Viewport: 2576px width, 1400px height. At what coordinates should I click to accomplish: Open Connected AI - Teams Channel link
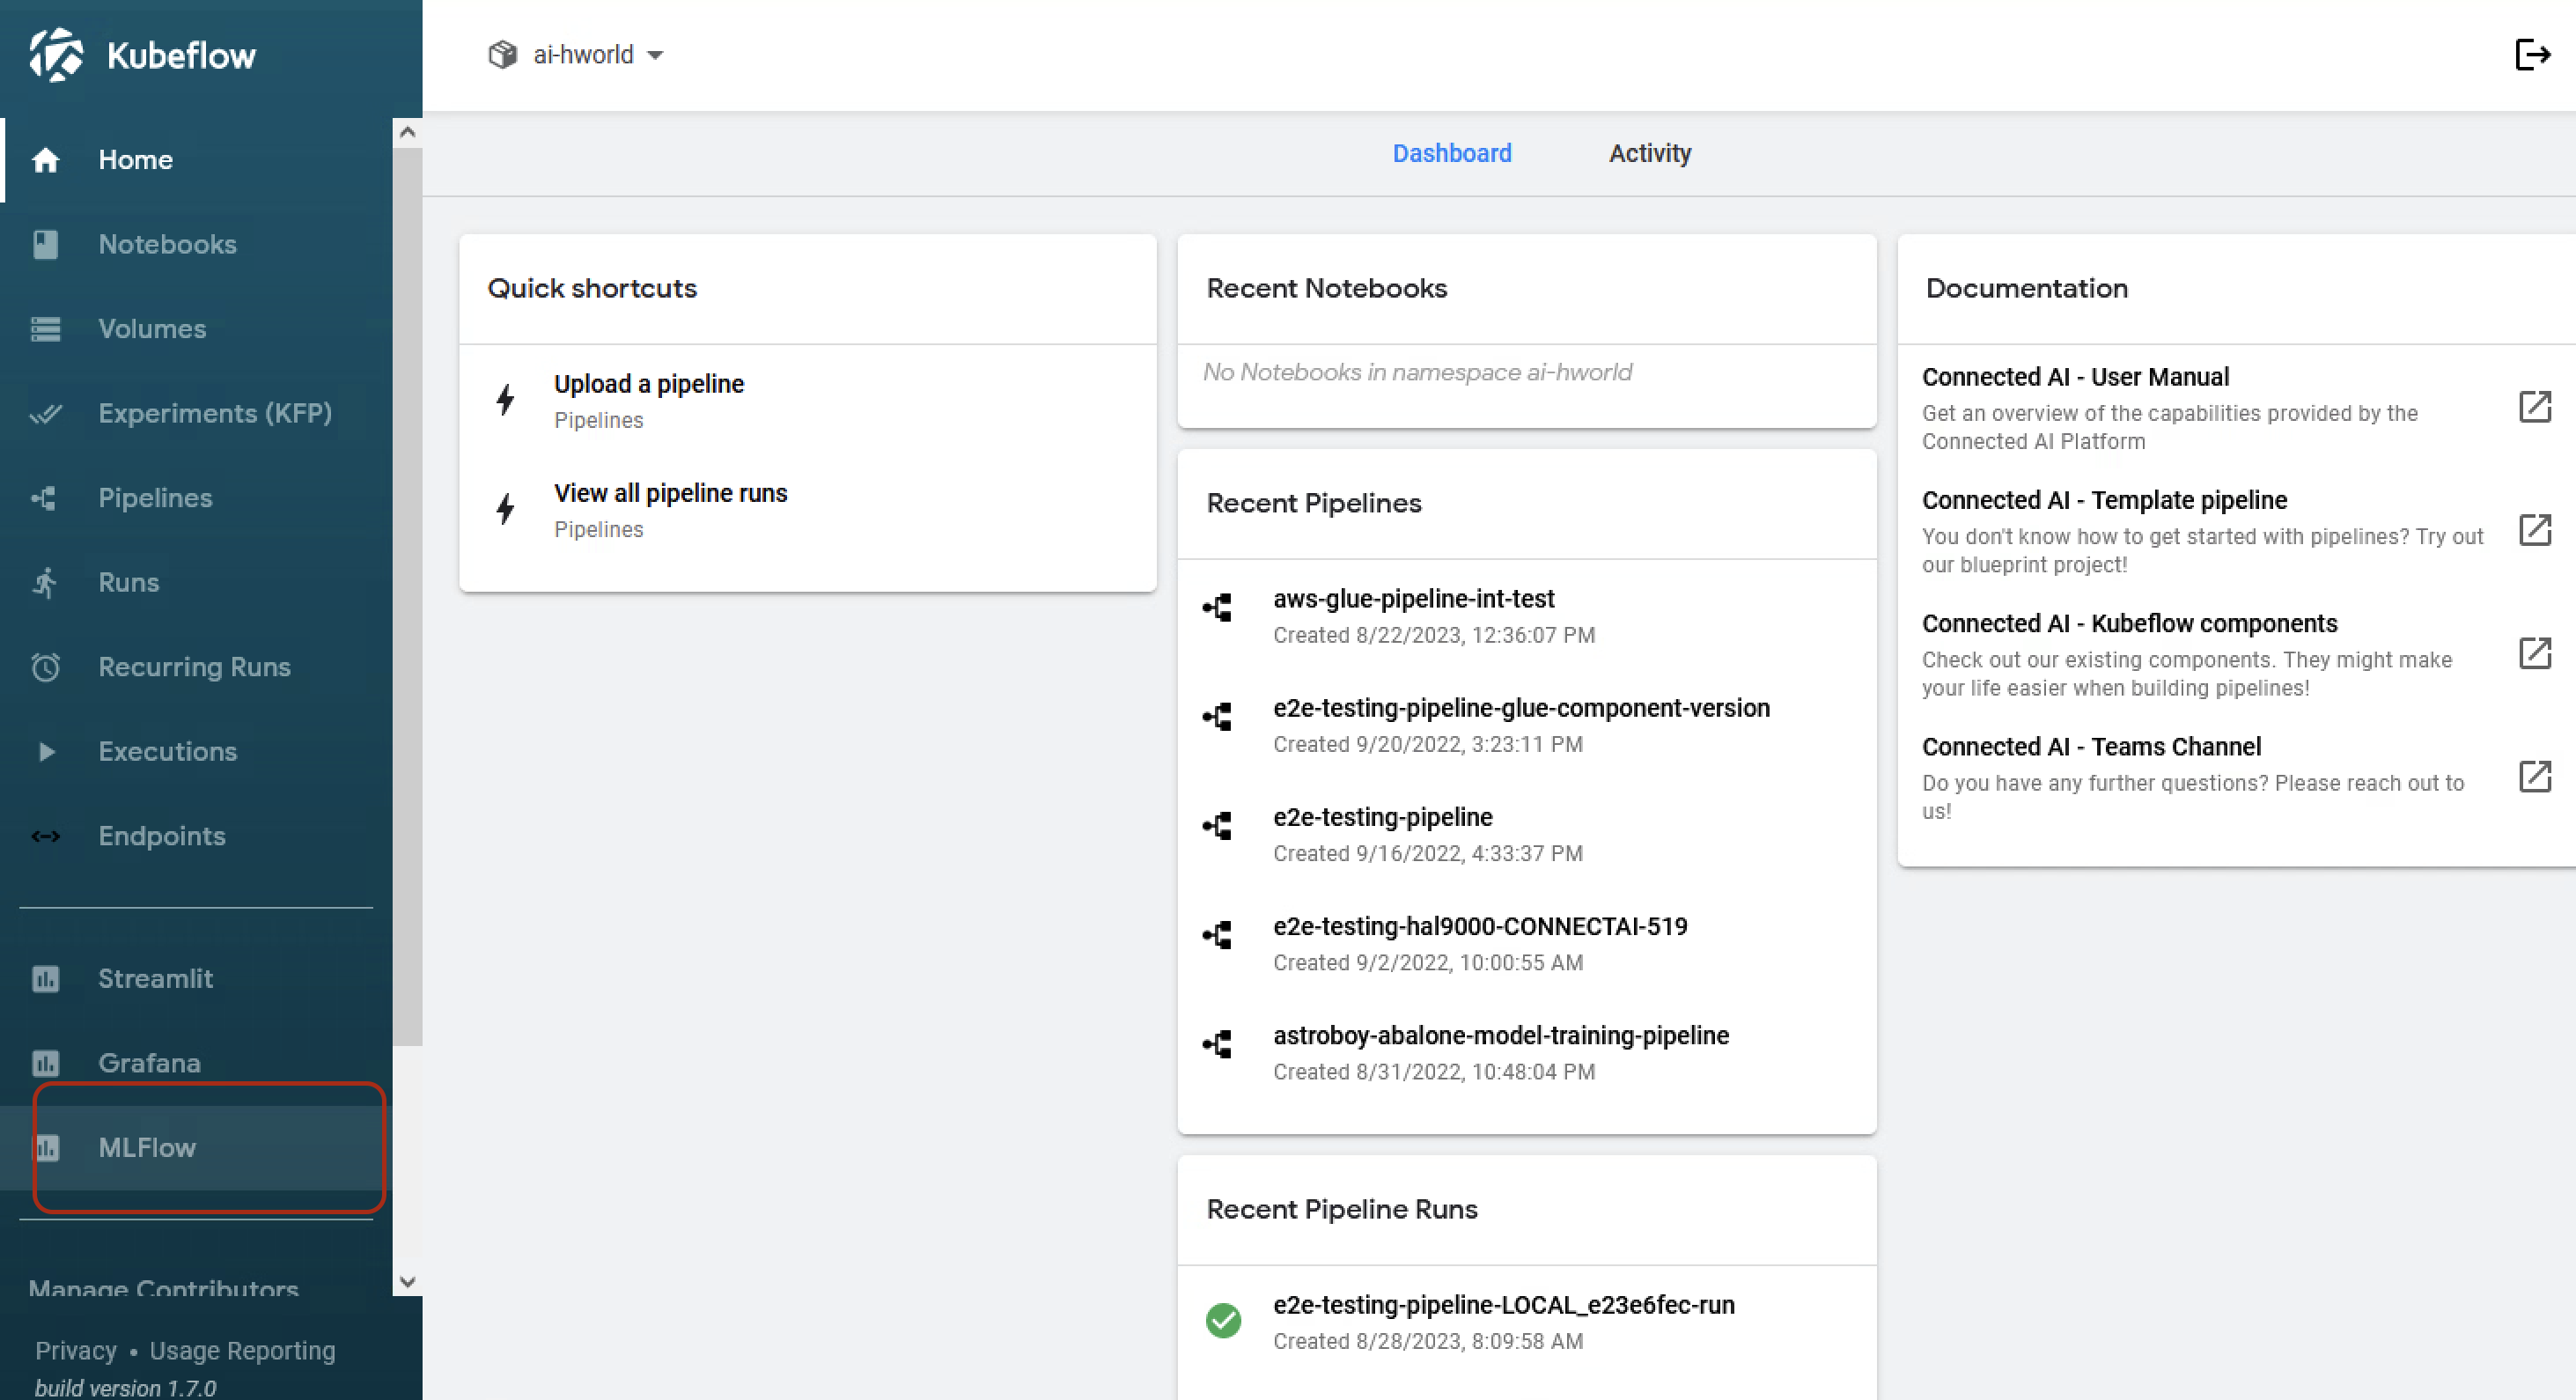pos(2236,777)
